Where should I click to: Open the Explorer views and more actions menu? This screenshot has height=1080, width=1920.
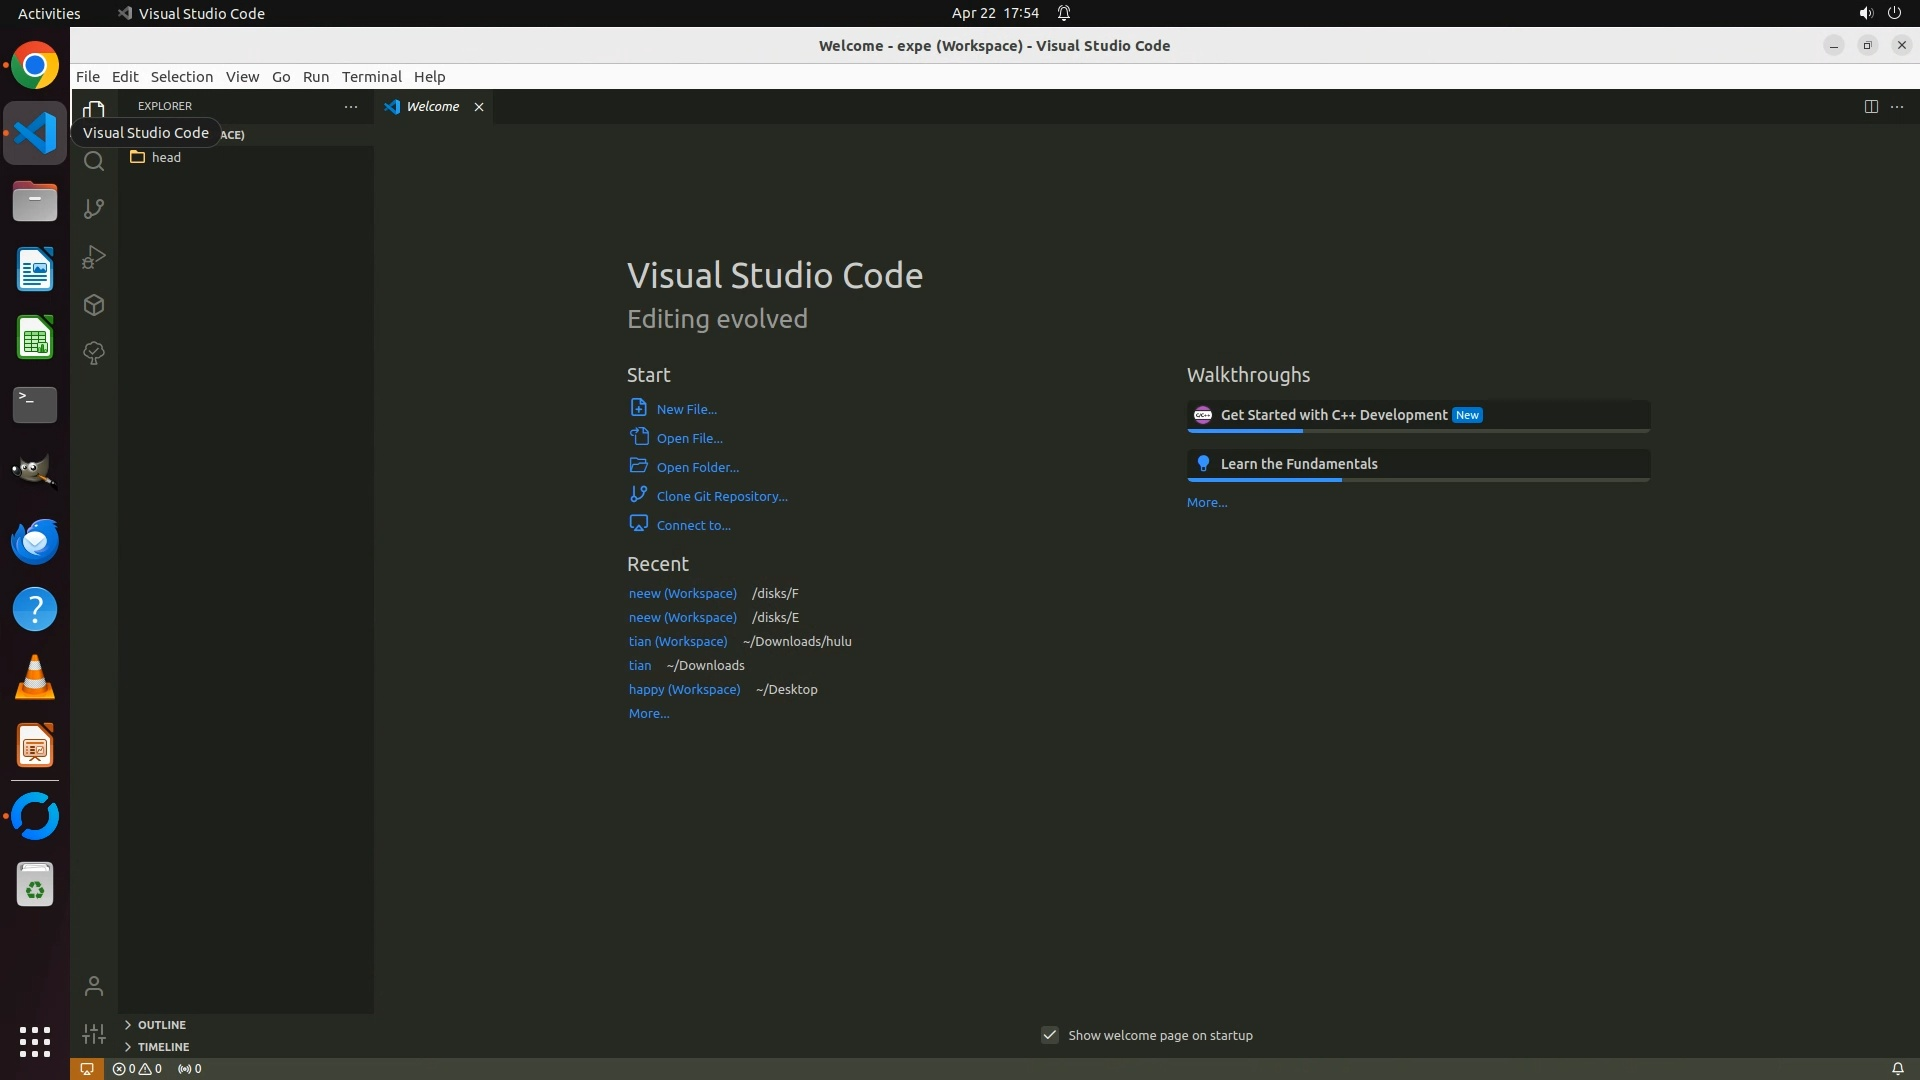coord(351,106)
